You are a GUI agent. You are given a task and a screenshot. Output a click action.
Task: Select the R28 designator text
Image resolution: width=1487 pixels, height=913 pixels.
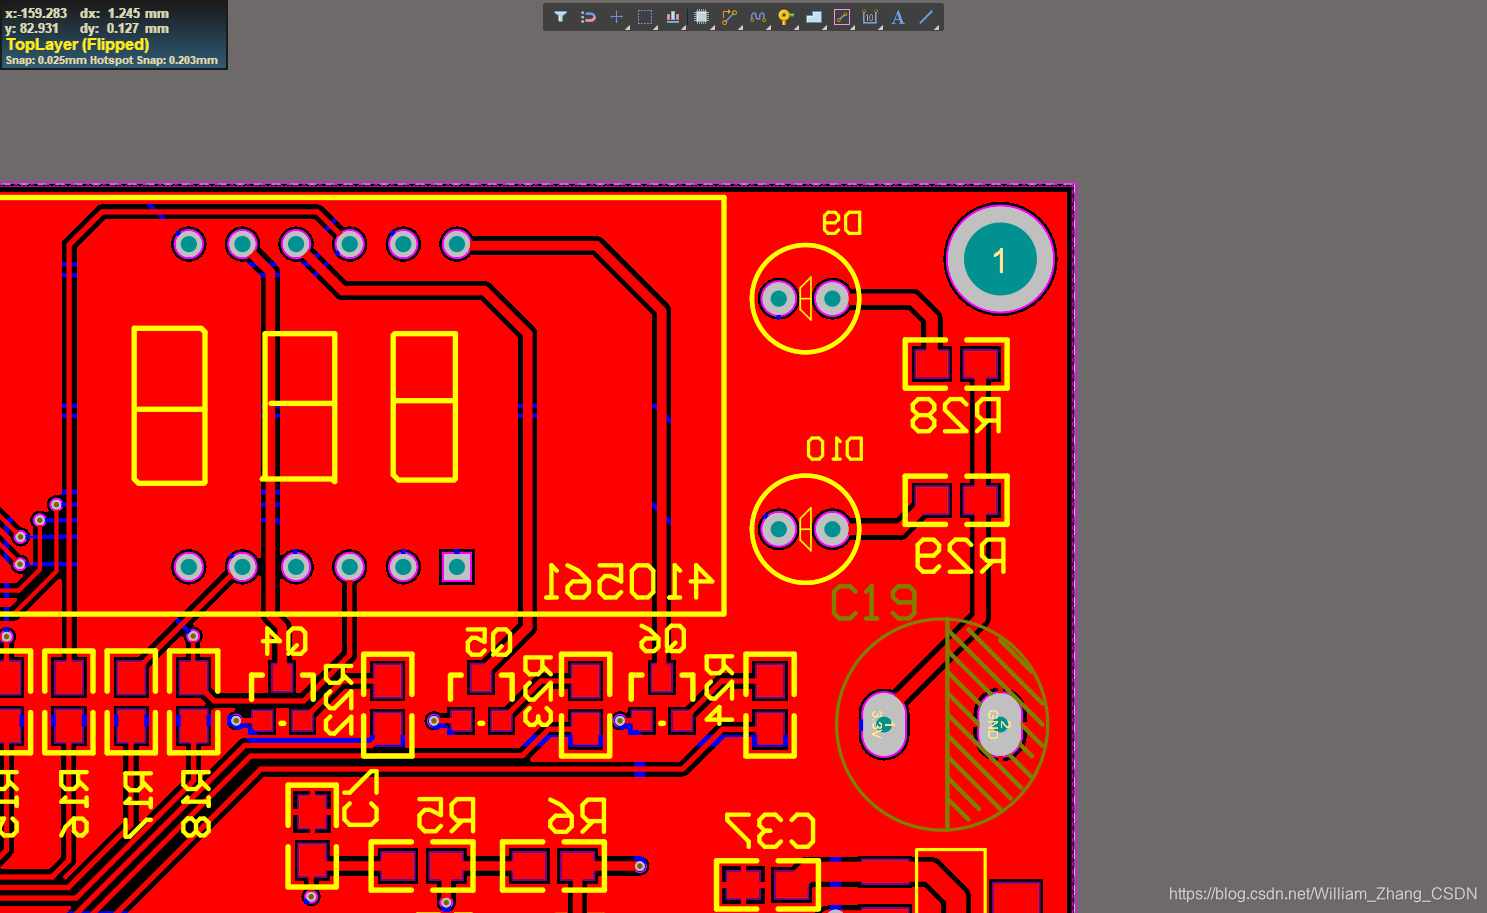tap(956, 416)
